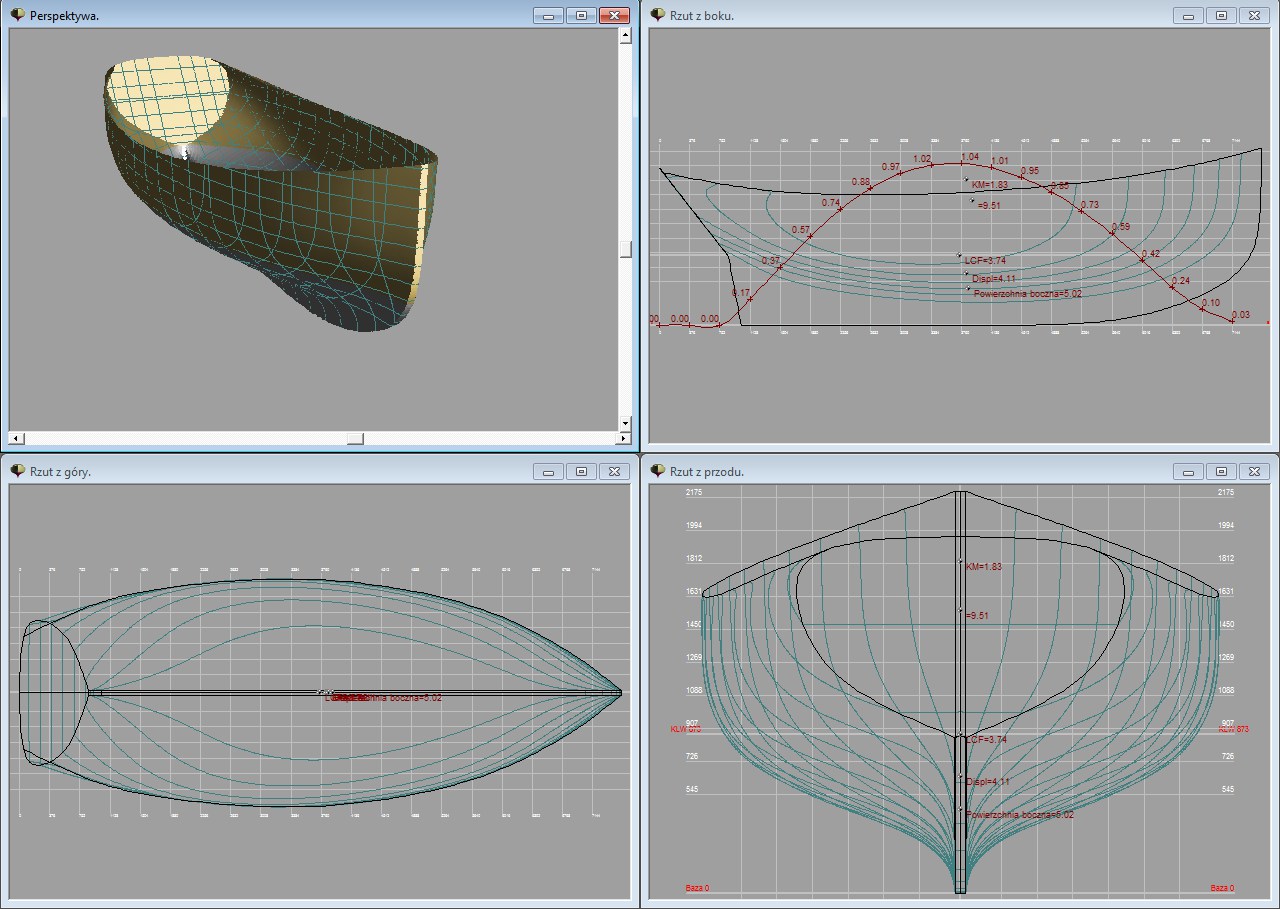Click the 0.73 curve value in side view
Screen dimensions: 1280x909
(1090, 205)
